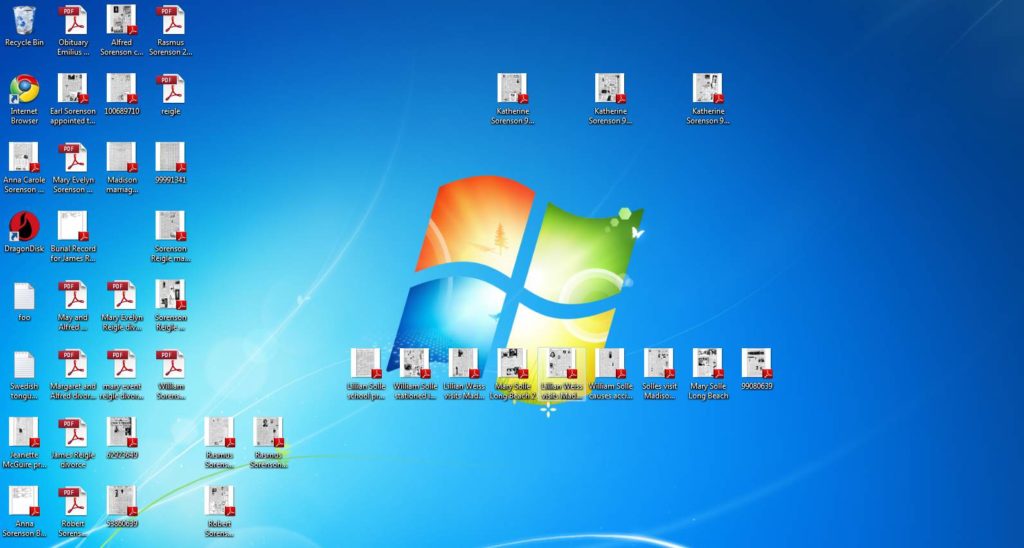Select William Solle causes accident PDF
The image size is (1024, 548).
point(610,363)
